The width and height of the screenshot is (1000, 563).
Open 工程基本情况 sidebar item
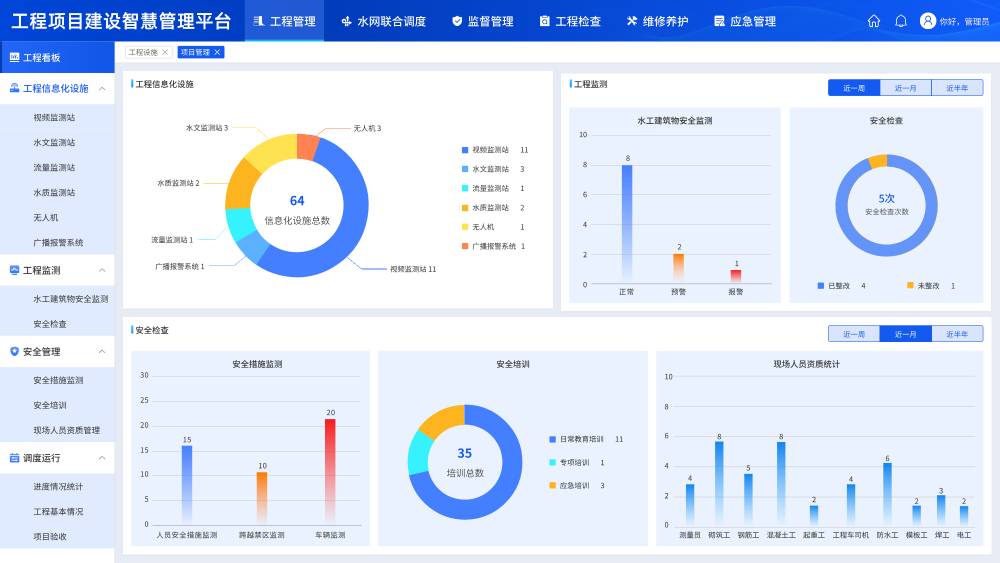[x=57, y=511]
